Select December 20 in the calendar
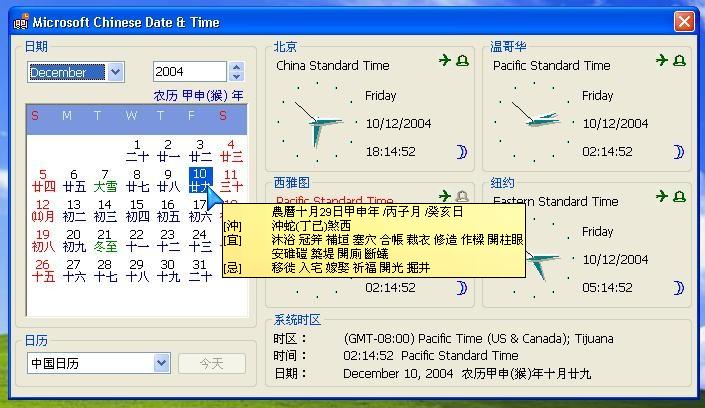The width and height of the screenshot is (705, 408). 74,241
